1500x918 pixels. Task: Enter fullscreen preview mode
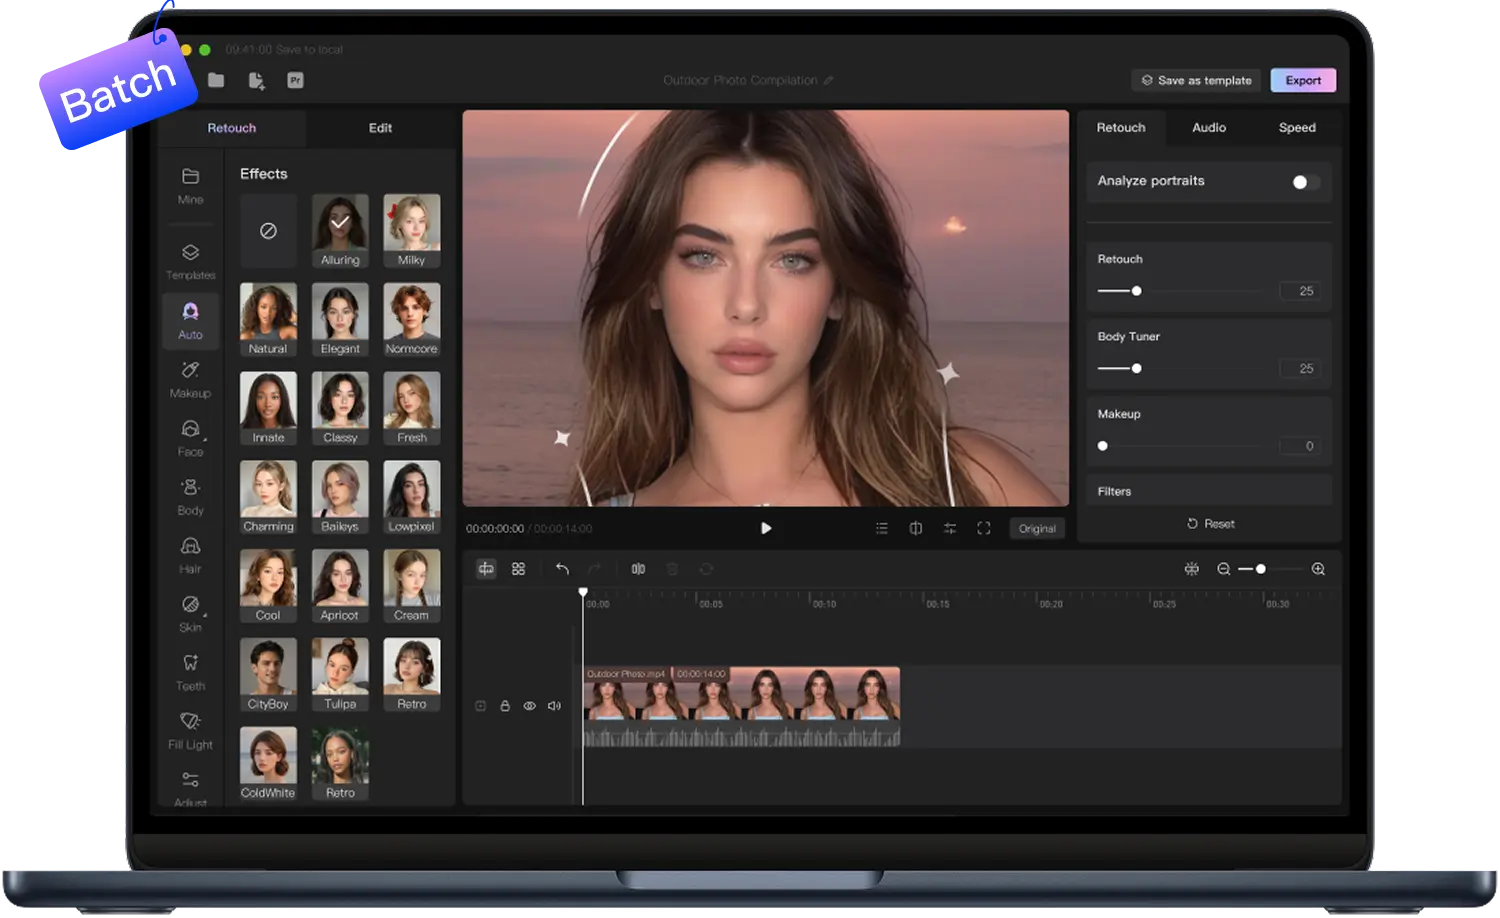point(983,528)
